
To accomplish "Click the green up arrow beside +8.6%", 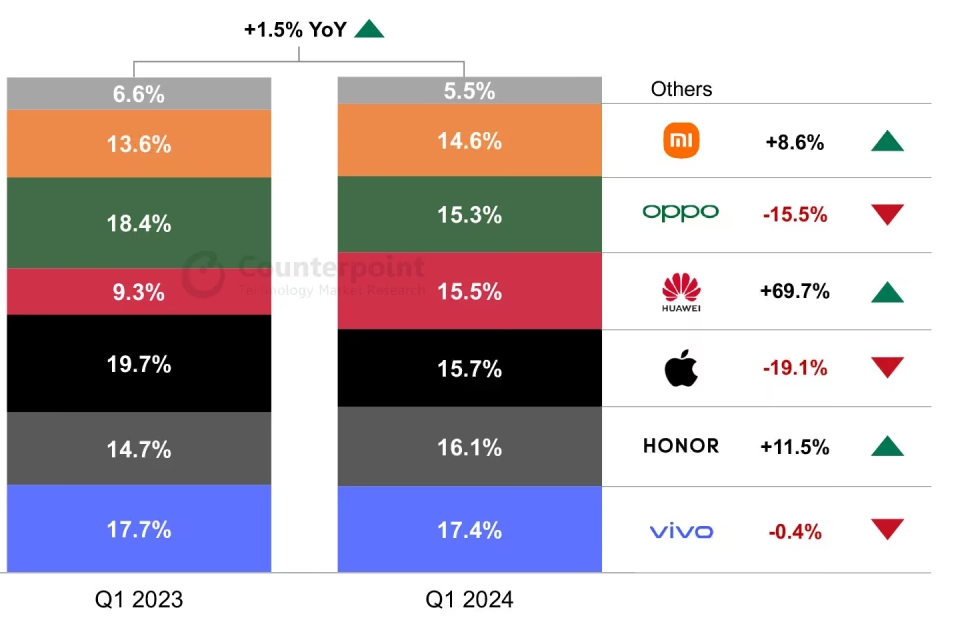I will point(887,141).
